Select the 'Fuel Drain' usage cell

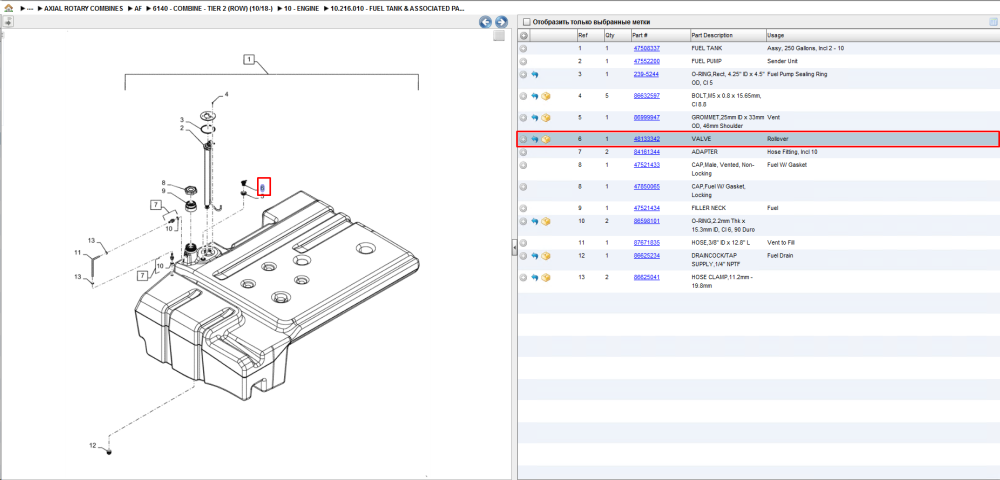781,256
